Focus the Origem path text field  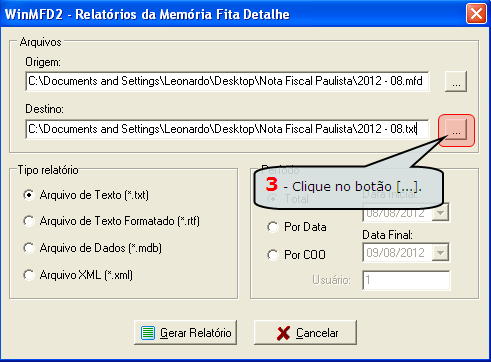227,81
